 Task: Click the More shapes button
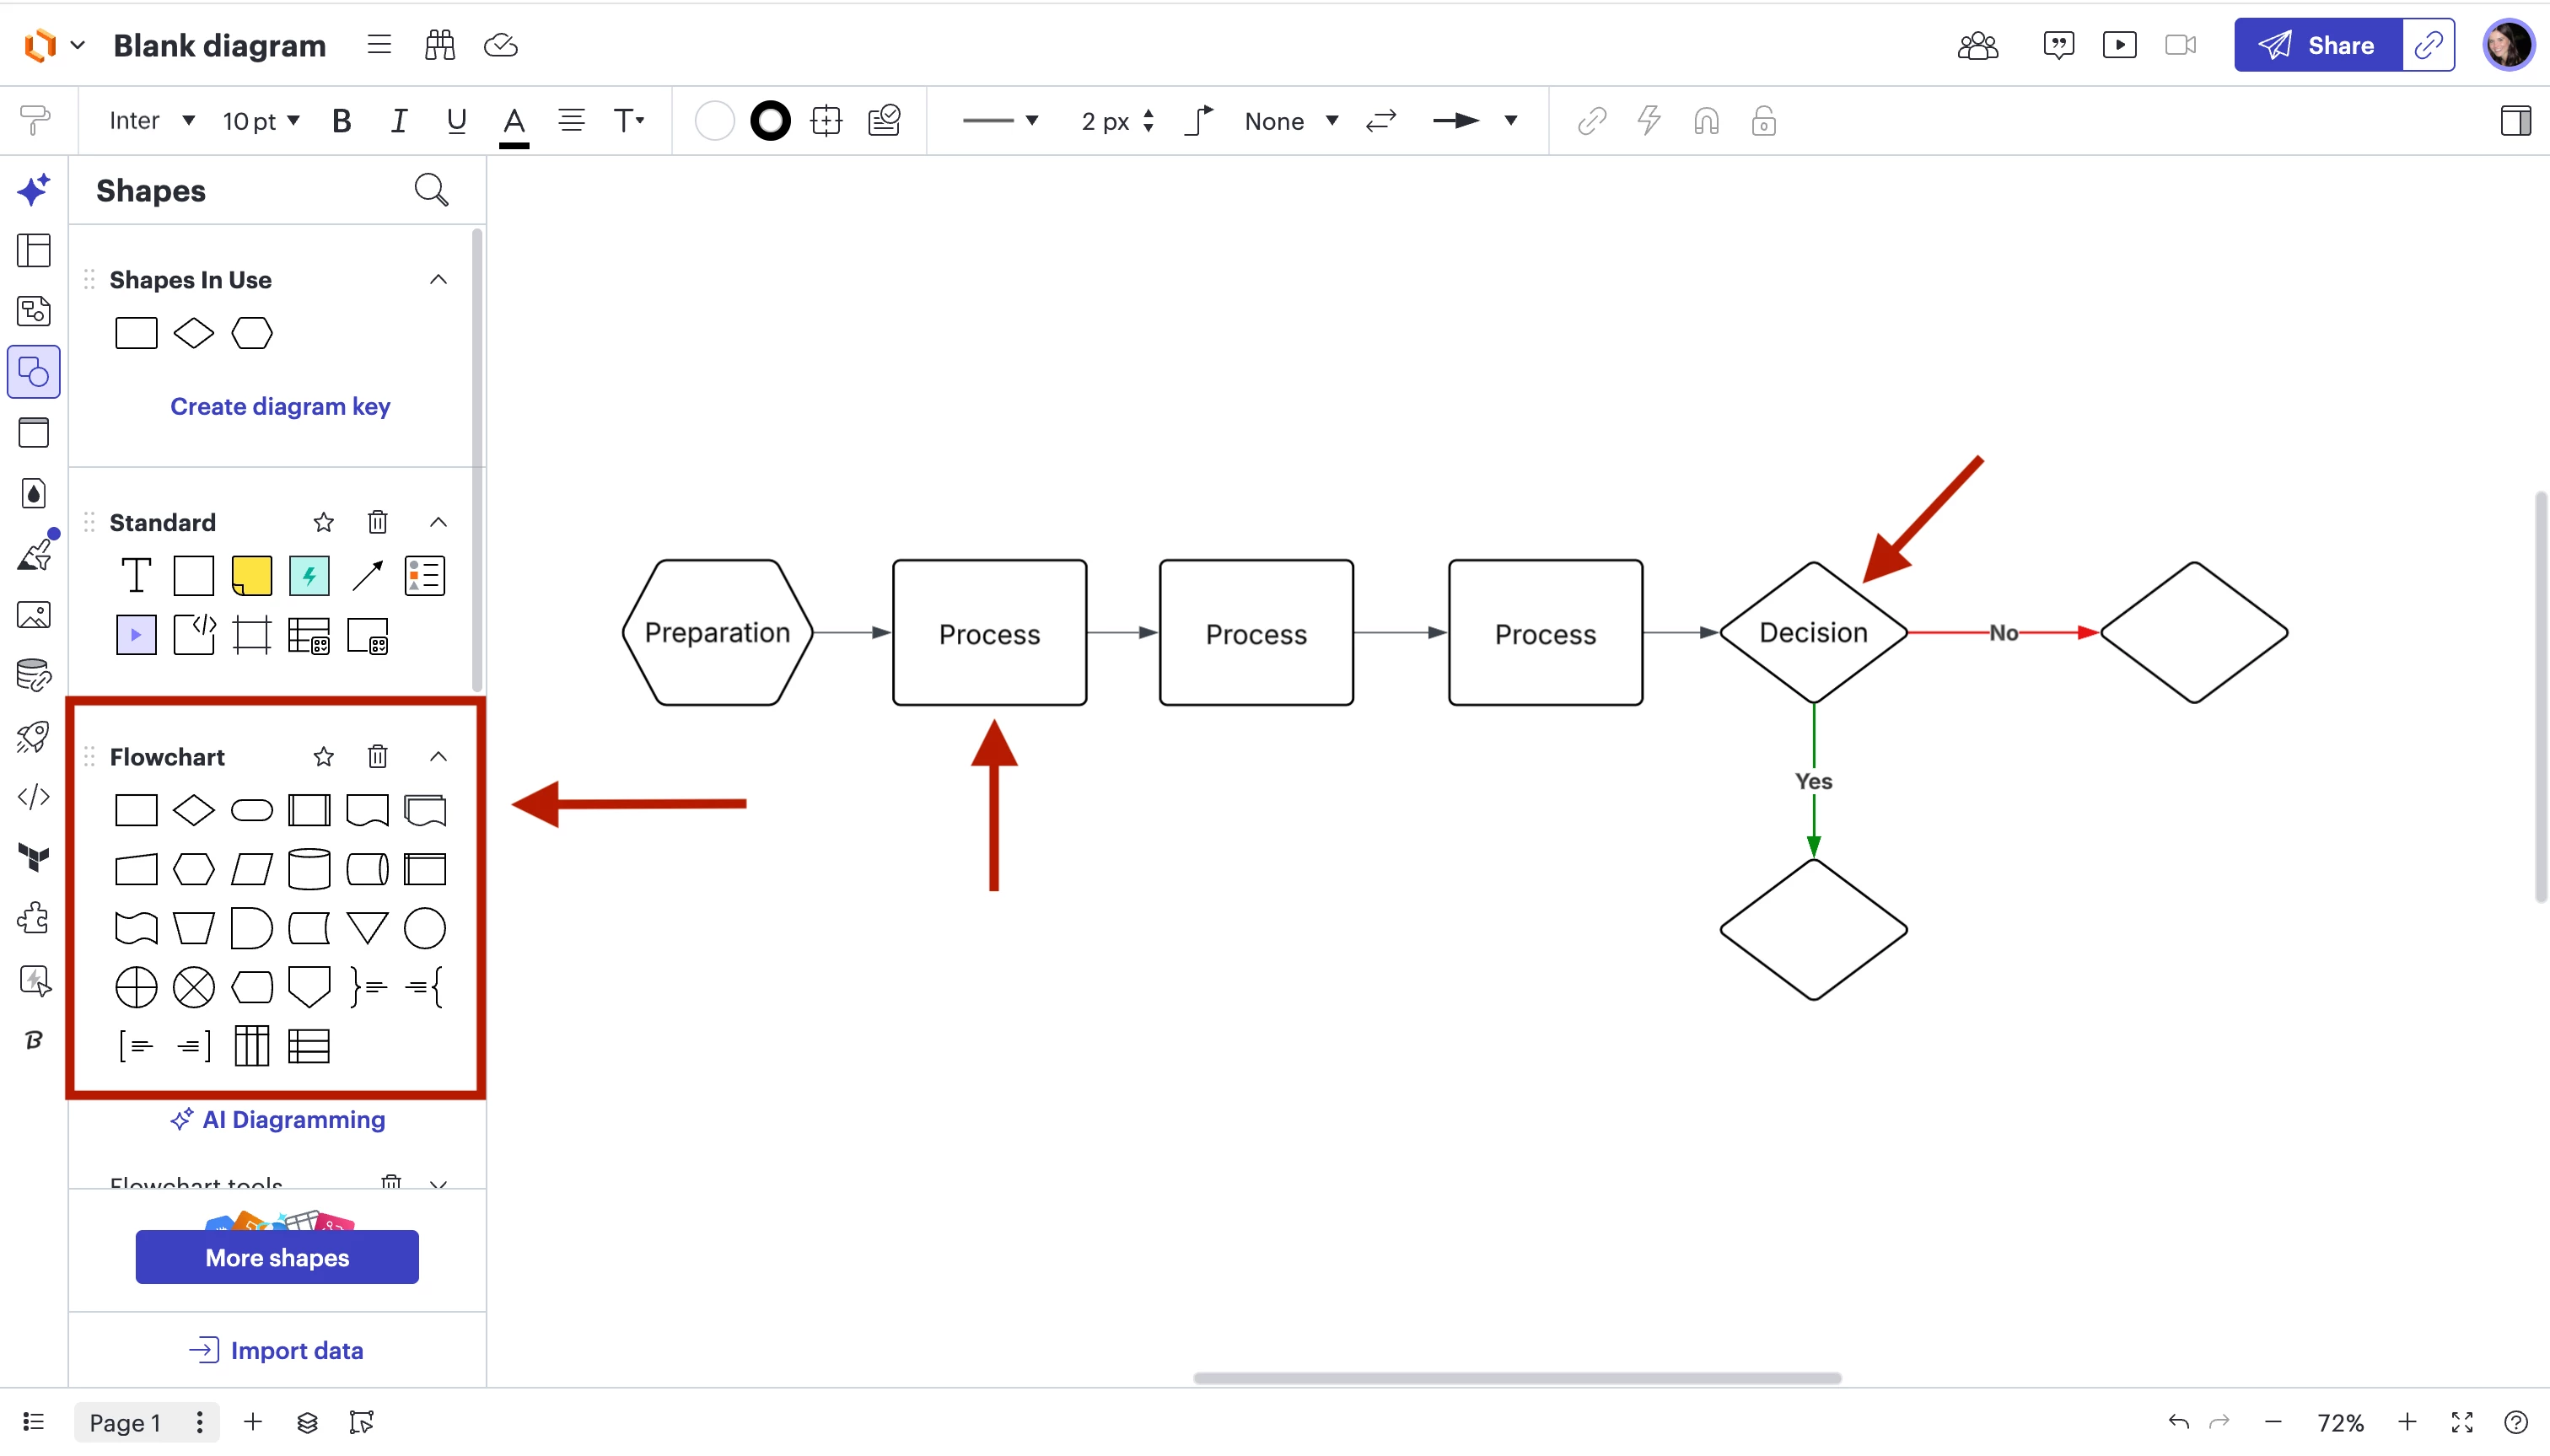[277, 1257]
